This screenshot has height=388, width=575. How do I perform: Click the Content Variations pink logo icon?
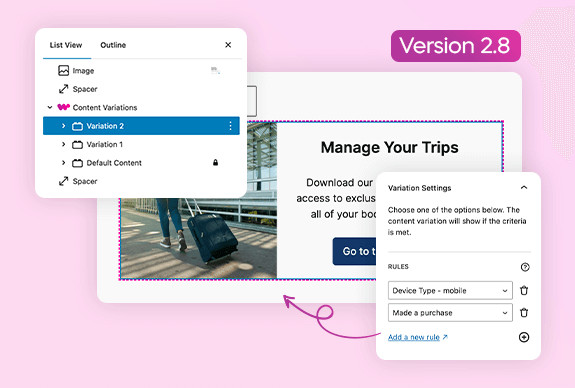pyautogui.click(x=63, y=107)
